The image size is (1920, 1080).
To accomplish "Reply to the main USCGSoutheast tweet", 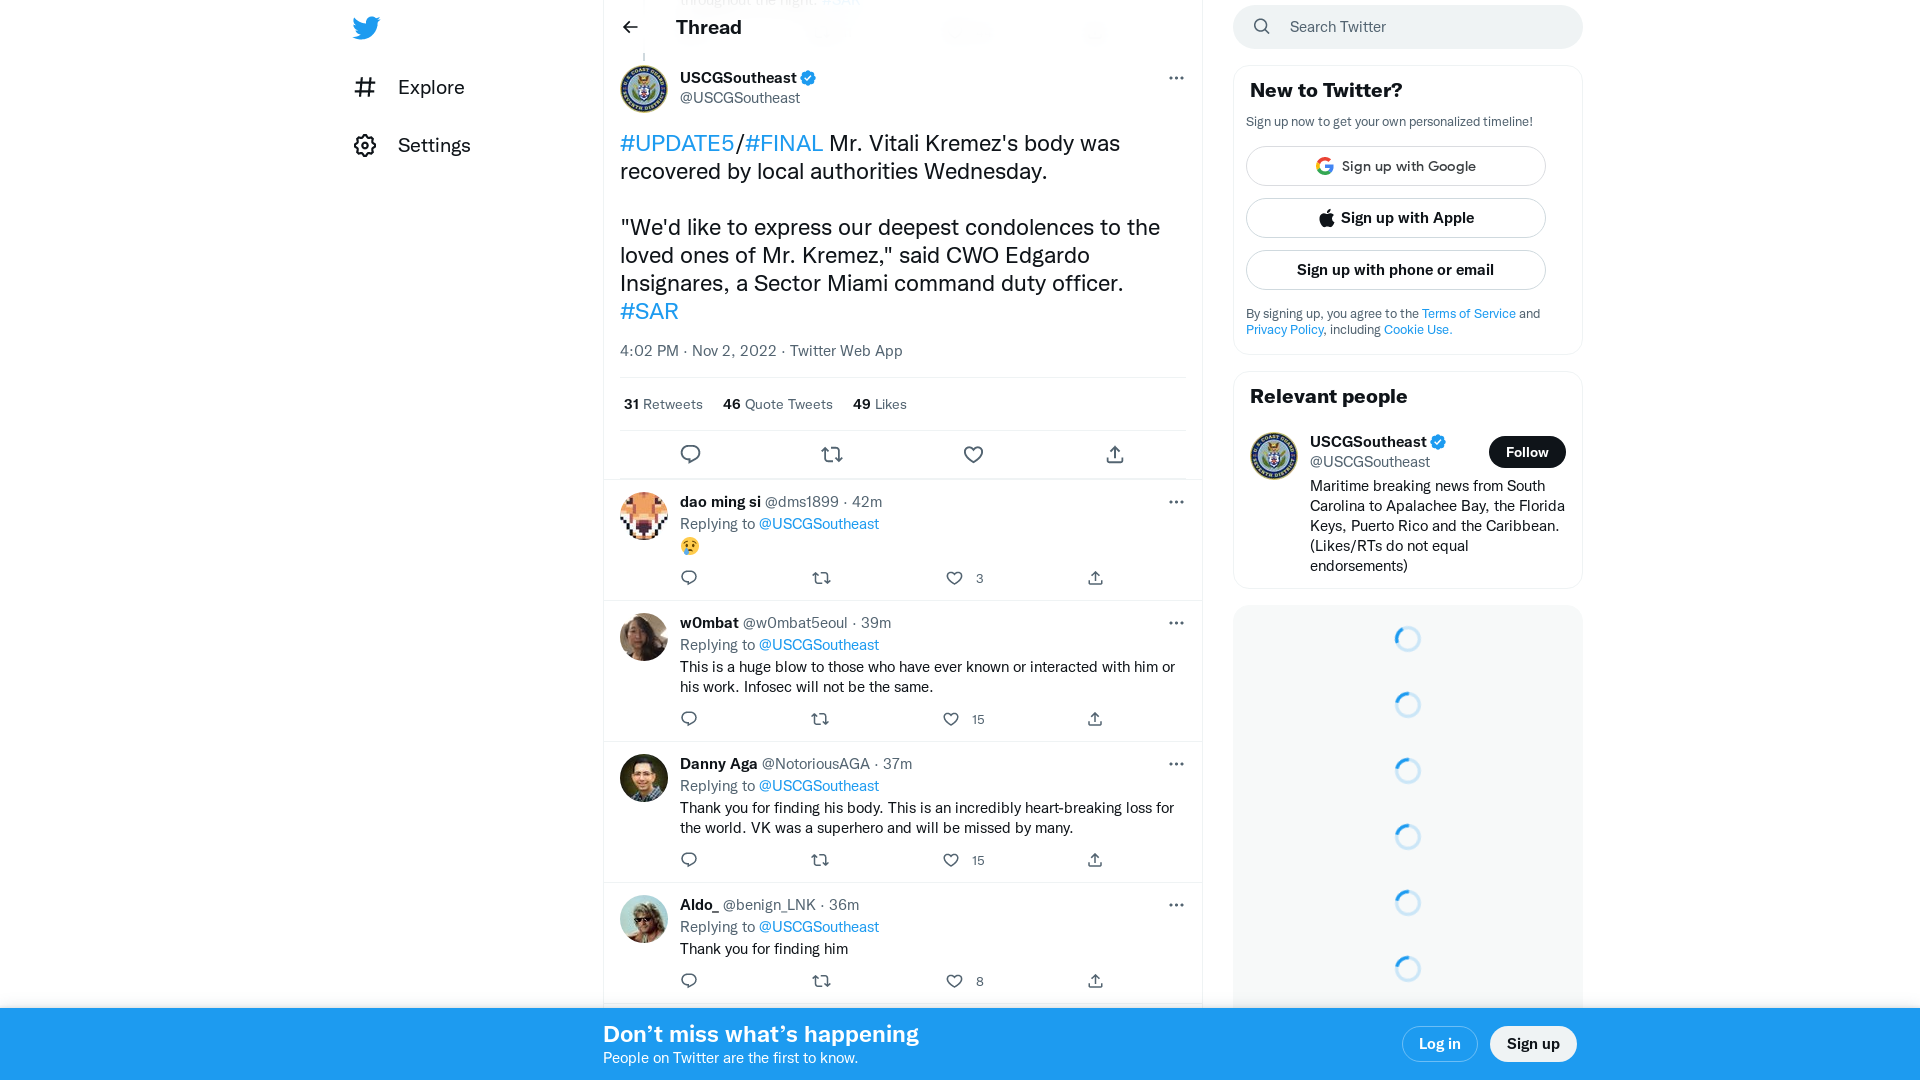I will pyautogui.click(x=690, y=455).
